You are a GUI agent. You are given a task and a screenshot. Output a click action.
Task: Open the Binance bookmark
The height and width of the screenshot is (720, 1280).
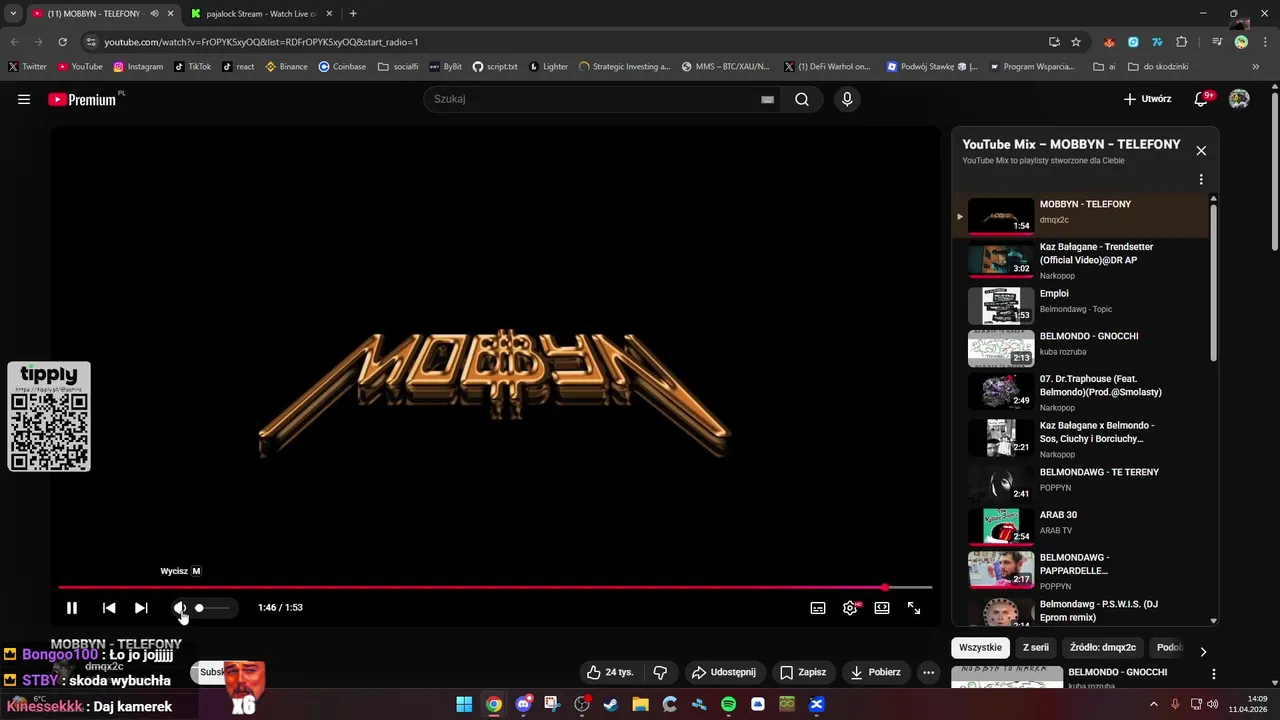point(286,67)
